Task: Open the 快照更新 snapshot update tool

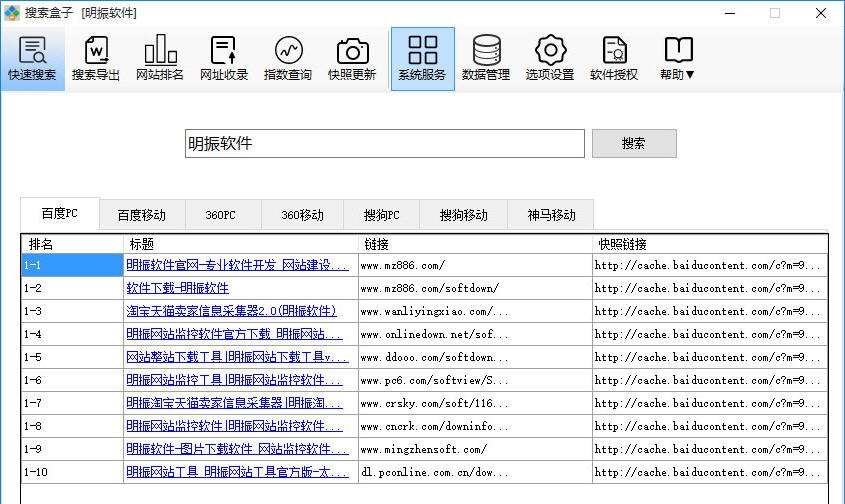Action: (352, 59)
